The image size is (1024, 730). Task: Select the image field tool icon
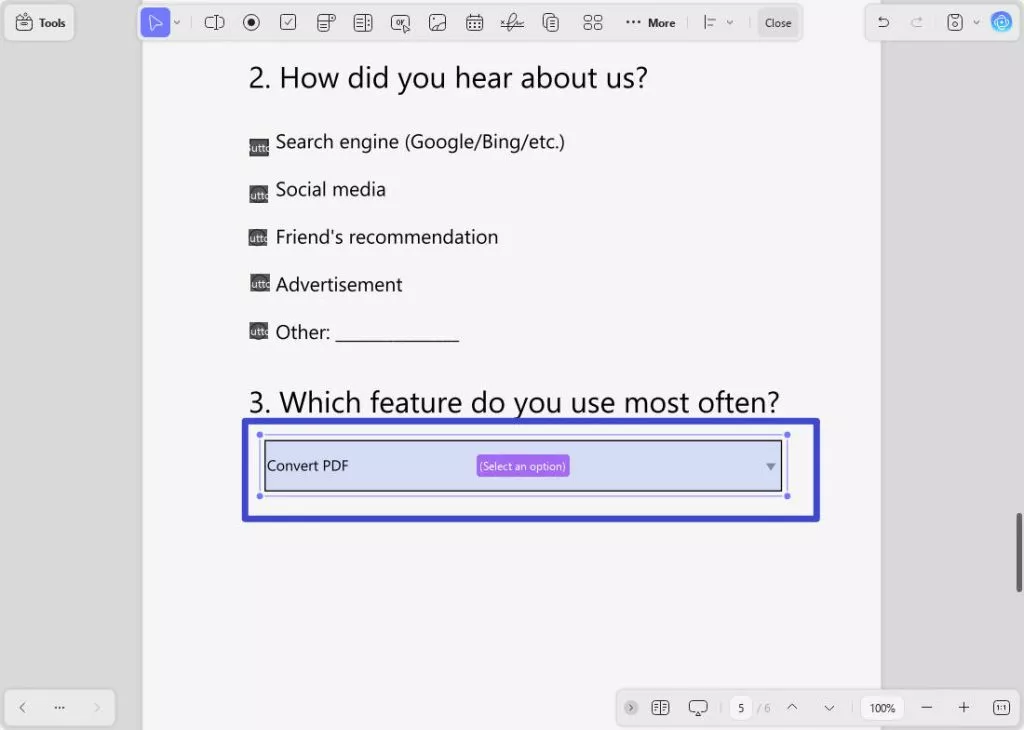437,23
